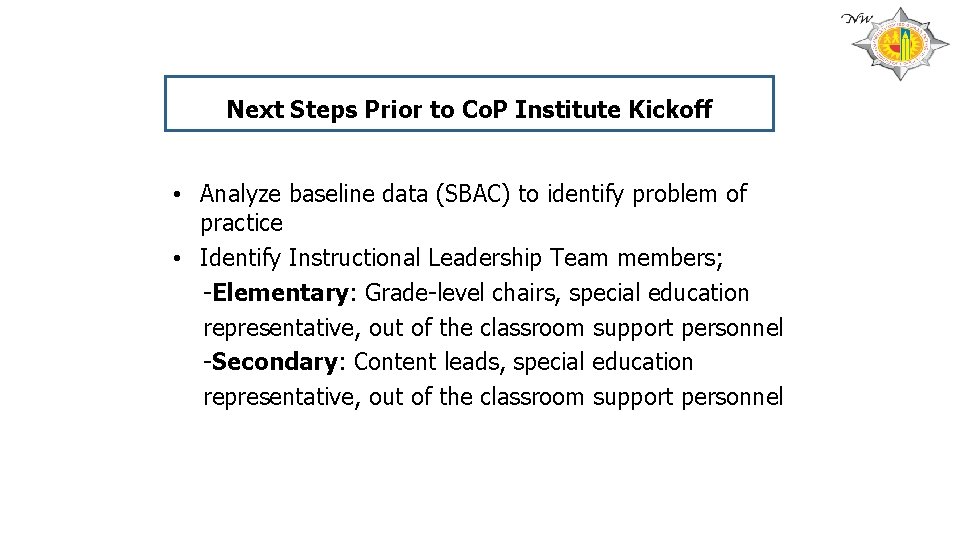Click the NW lettering above the compass logo
The width and height of the screenshot is (960, 540).
pos(856,18)
